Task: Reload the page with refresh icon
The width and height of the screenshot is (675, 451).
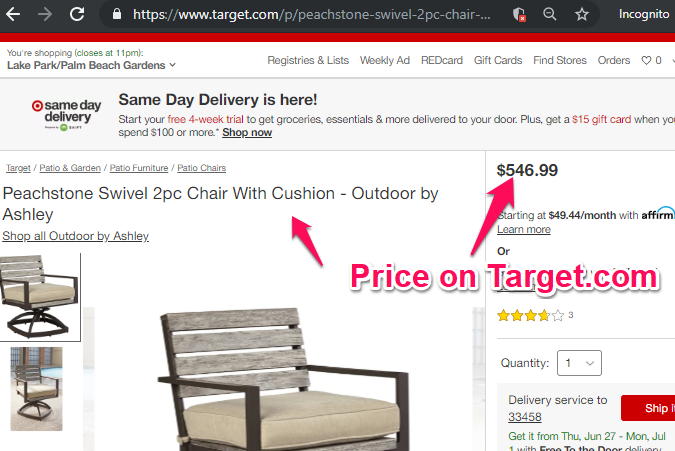Action: pyautogui.click(x=77, y=14)
